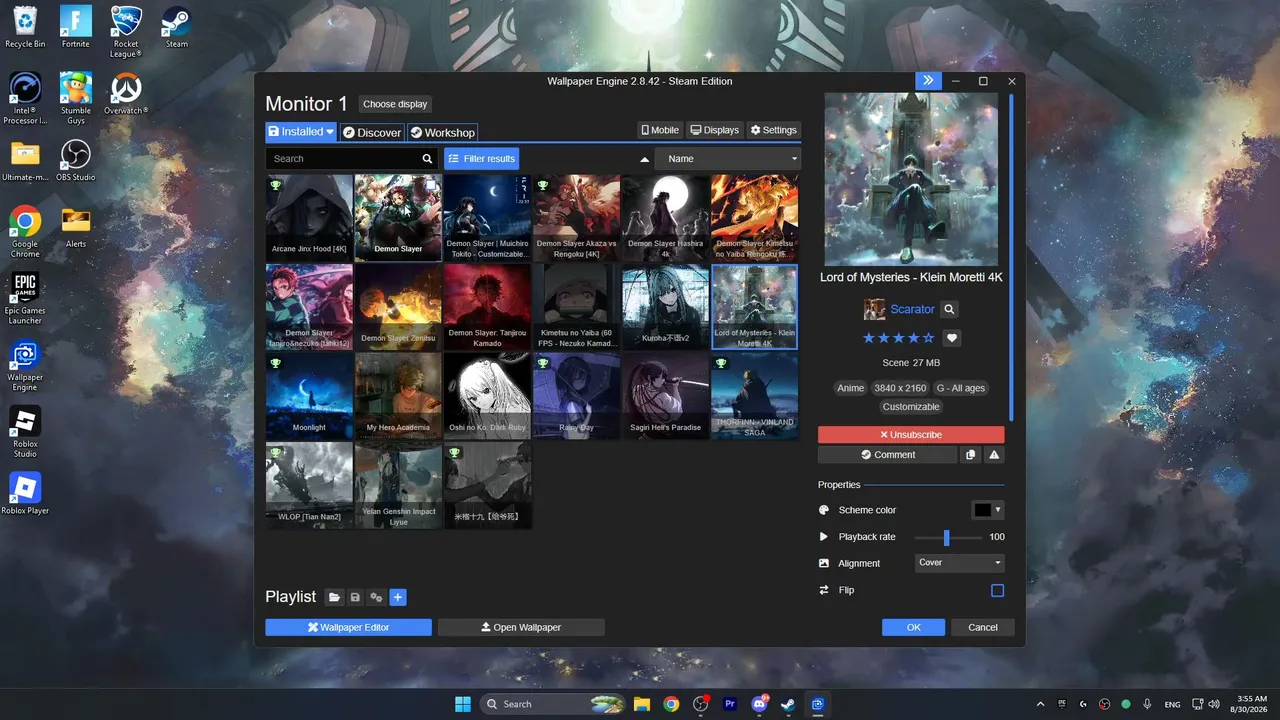Open the Displays menu
1280x720 pixels.
pyautogui.click(x=715, y=130)
